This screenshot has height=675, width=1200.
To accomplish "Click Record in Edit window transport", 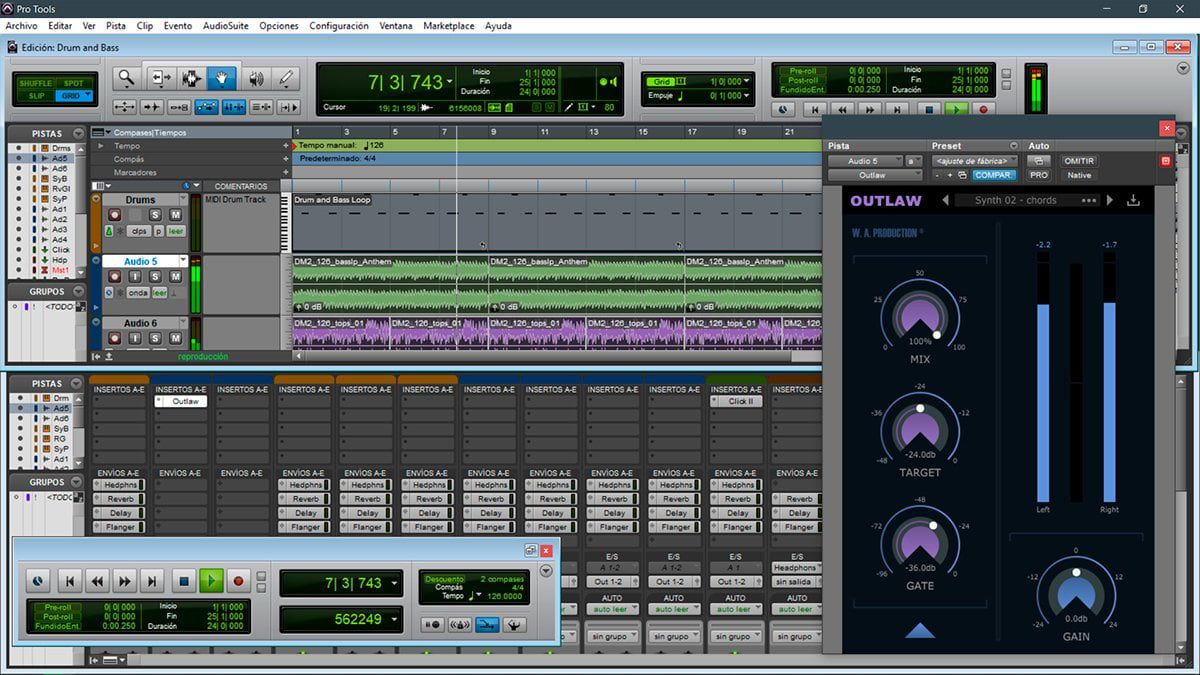I will point(982,110).
